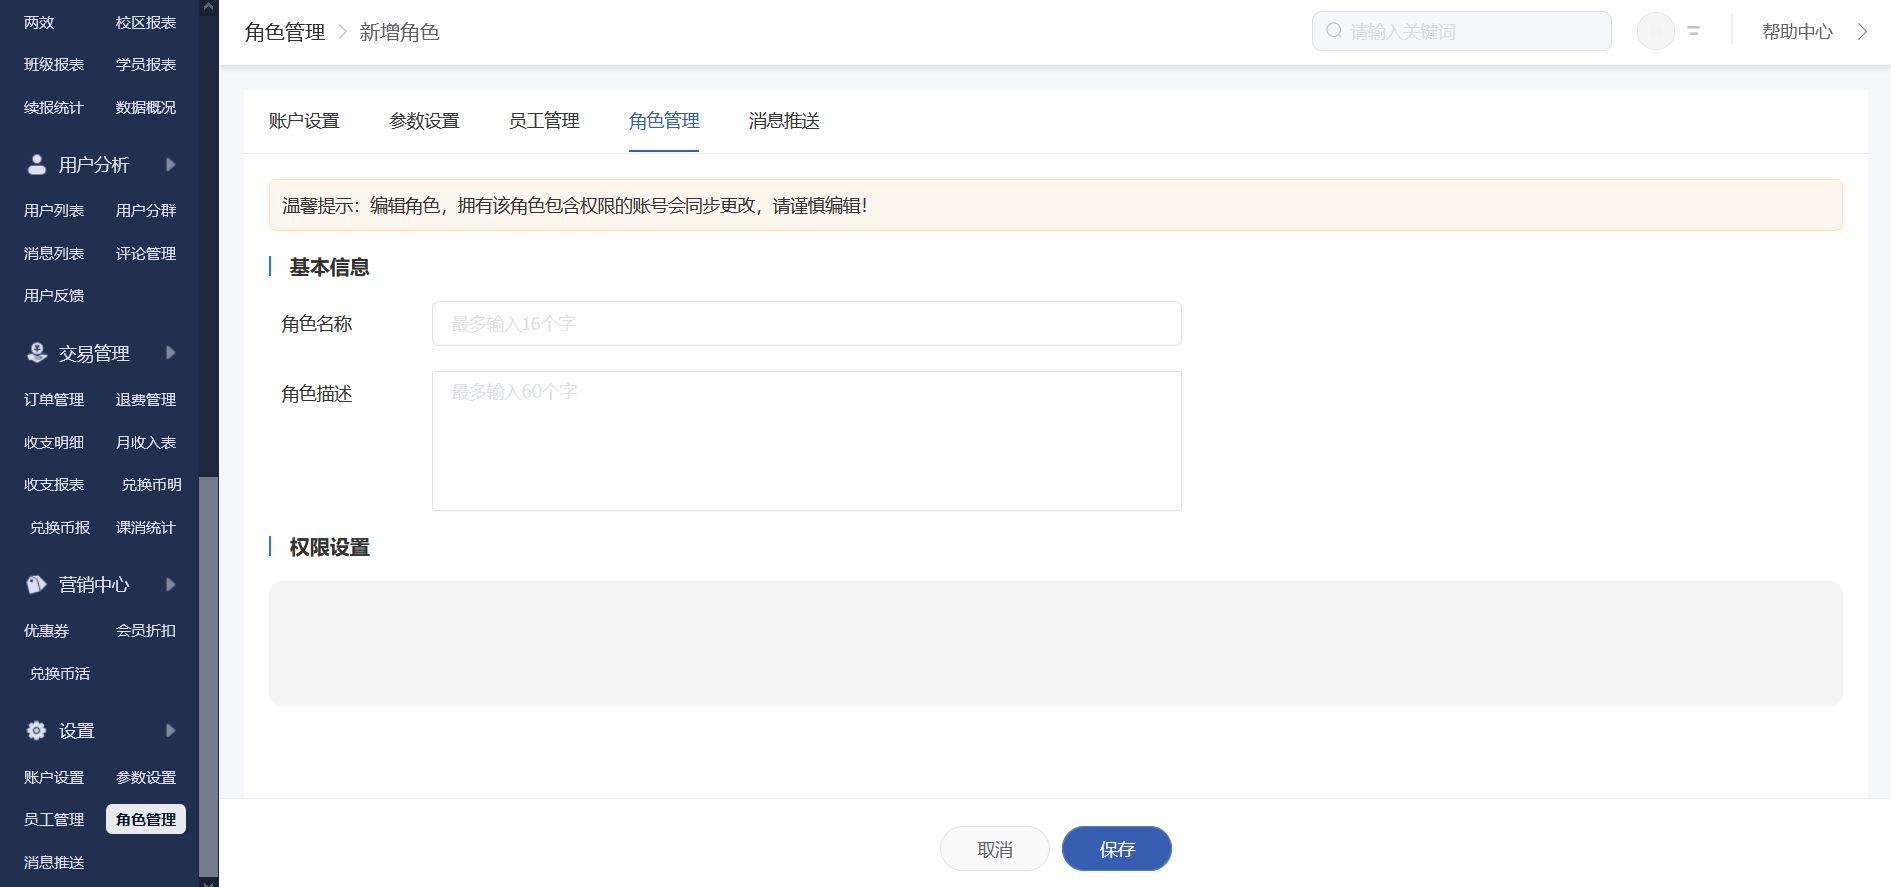The height and width of the screenshot is (887, 1891).
Task: Open 收支报表 in sidebar
Action: pos(54,484)
